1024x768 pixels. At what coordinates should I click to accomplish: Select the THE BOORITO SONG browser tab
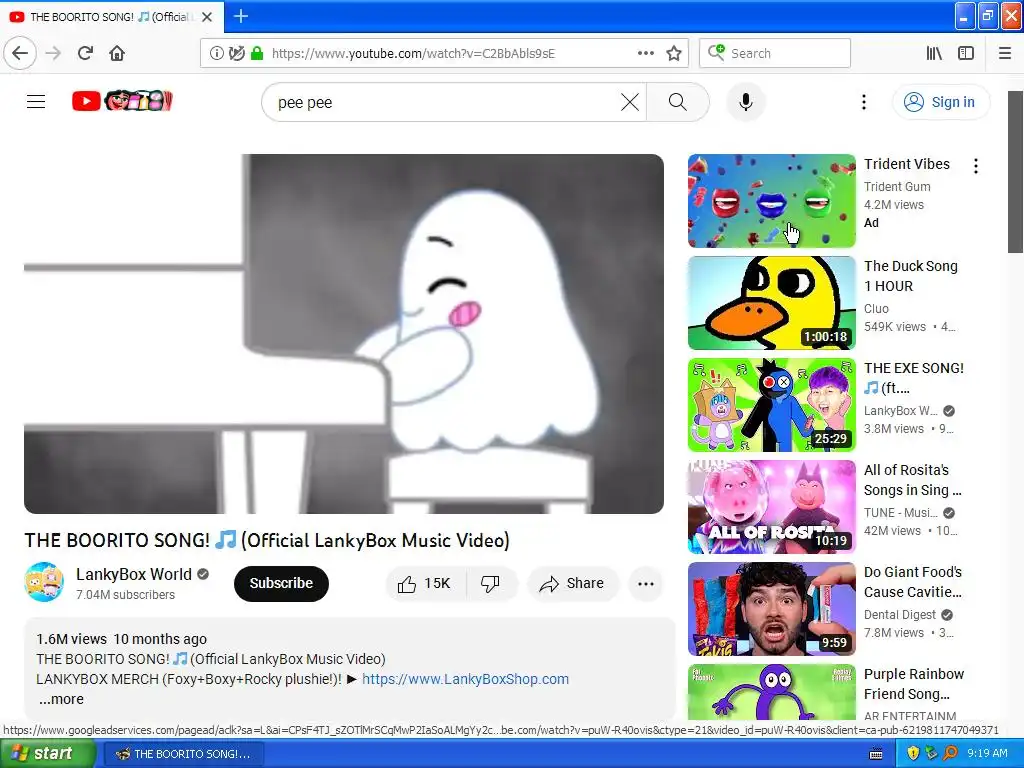112,17
